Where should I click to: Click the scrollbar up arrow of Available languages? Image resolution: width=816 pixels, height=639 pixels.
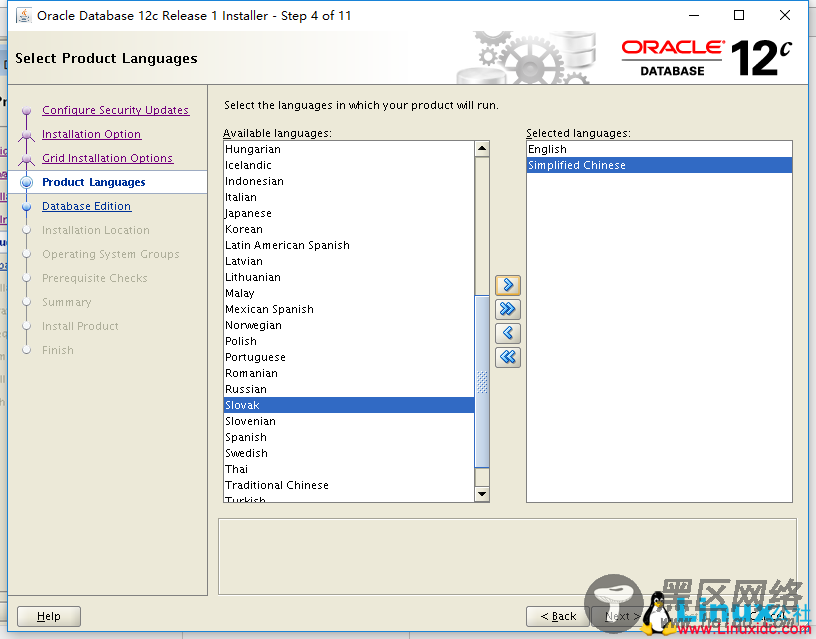click(x=482, y=149)
